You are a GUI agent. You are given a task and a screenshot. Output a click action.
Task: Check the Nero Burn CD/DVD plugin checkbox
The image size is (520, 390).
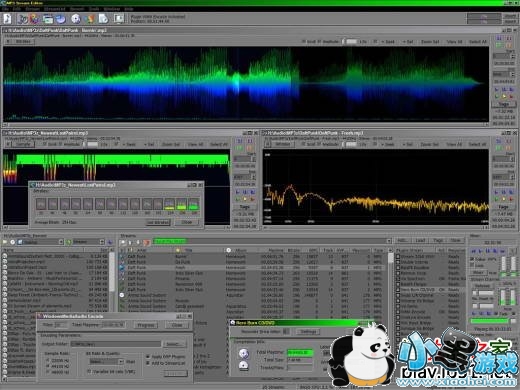[x=398, y=290]
